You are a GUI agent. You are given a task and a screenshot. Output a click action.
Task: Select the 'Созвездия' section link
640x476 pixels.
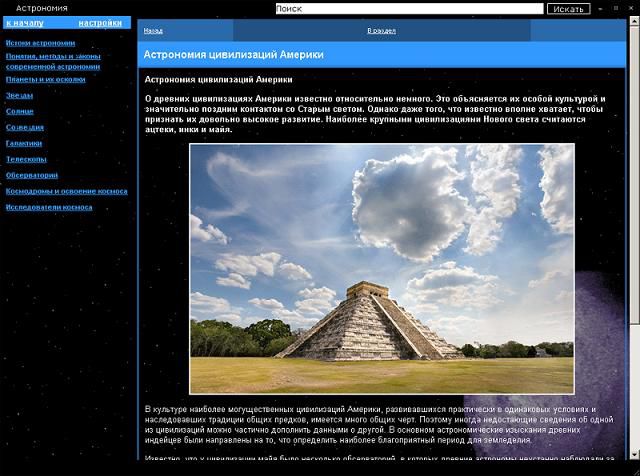(x=25, y=127)
